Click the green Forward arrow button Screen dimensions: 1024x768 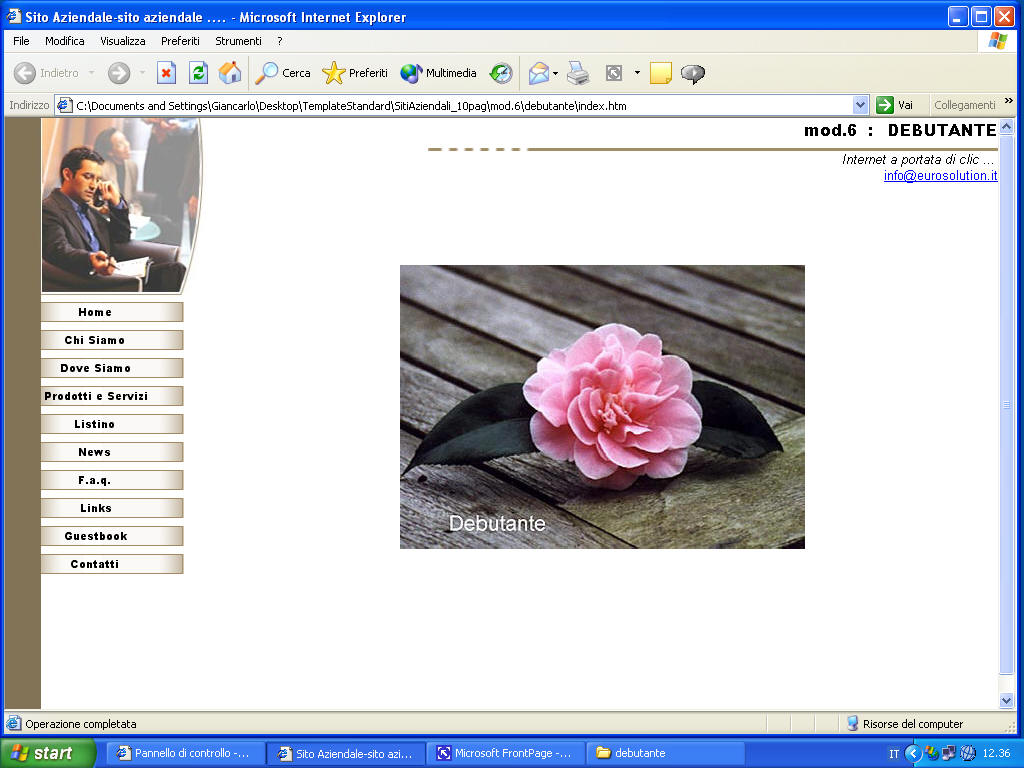[119, 73]
